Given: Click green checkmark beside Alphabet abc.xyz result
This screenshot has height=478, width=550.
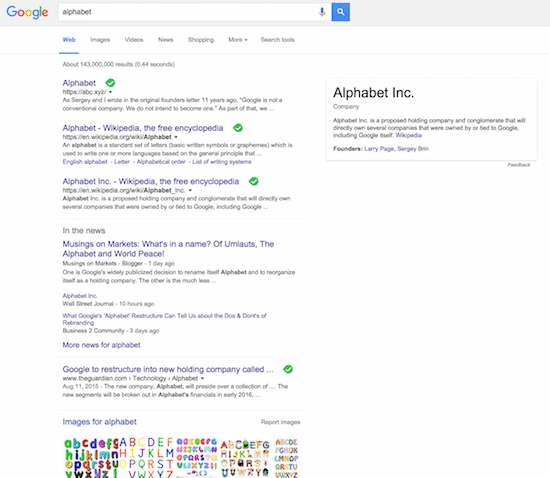Looking at the screenshot, I should pos(110,83).
